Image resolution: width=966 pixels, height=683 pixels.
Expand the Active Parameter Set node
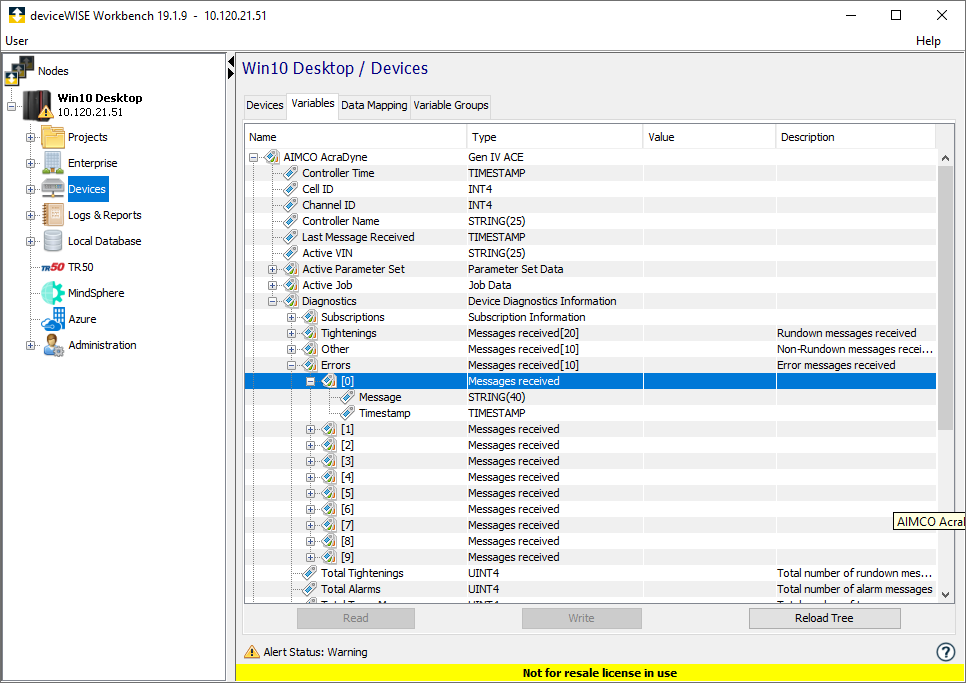[273, 269]
